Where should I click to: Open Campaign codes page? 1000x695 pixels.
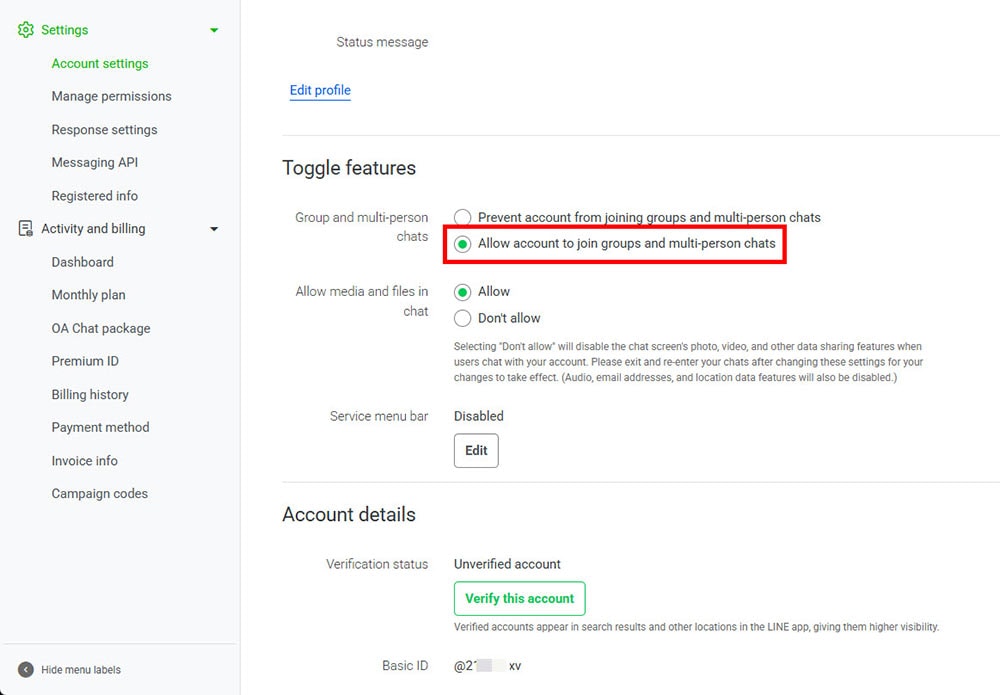click(99, 494)
